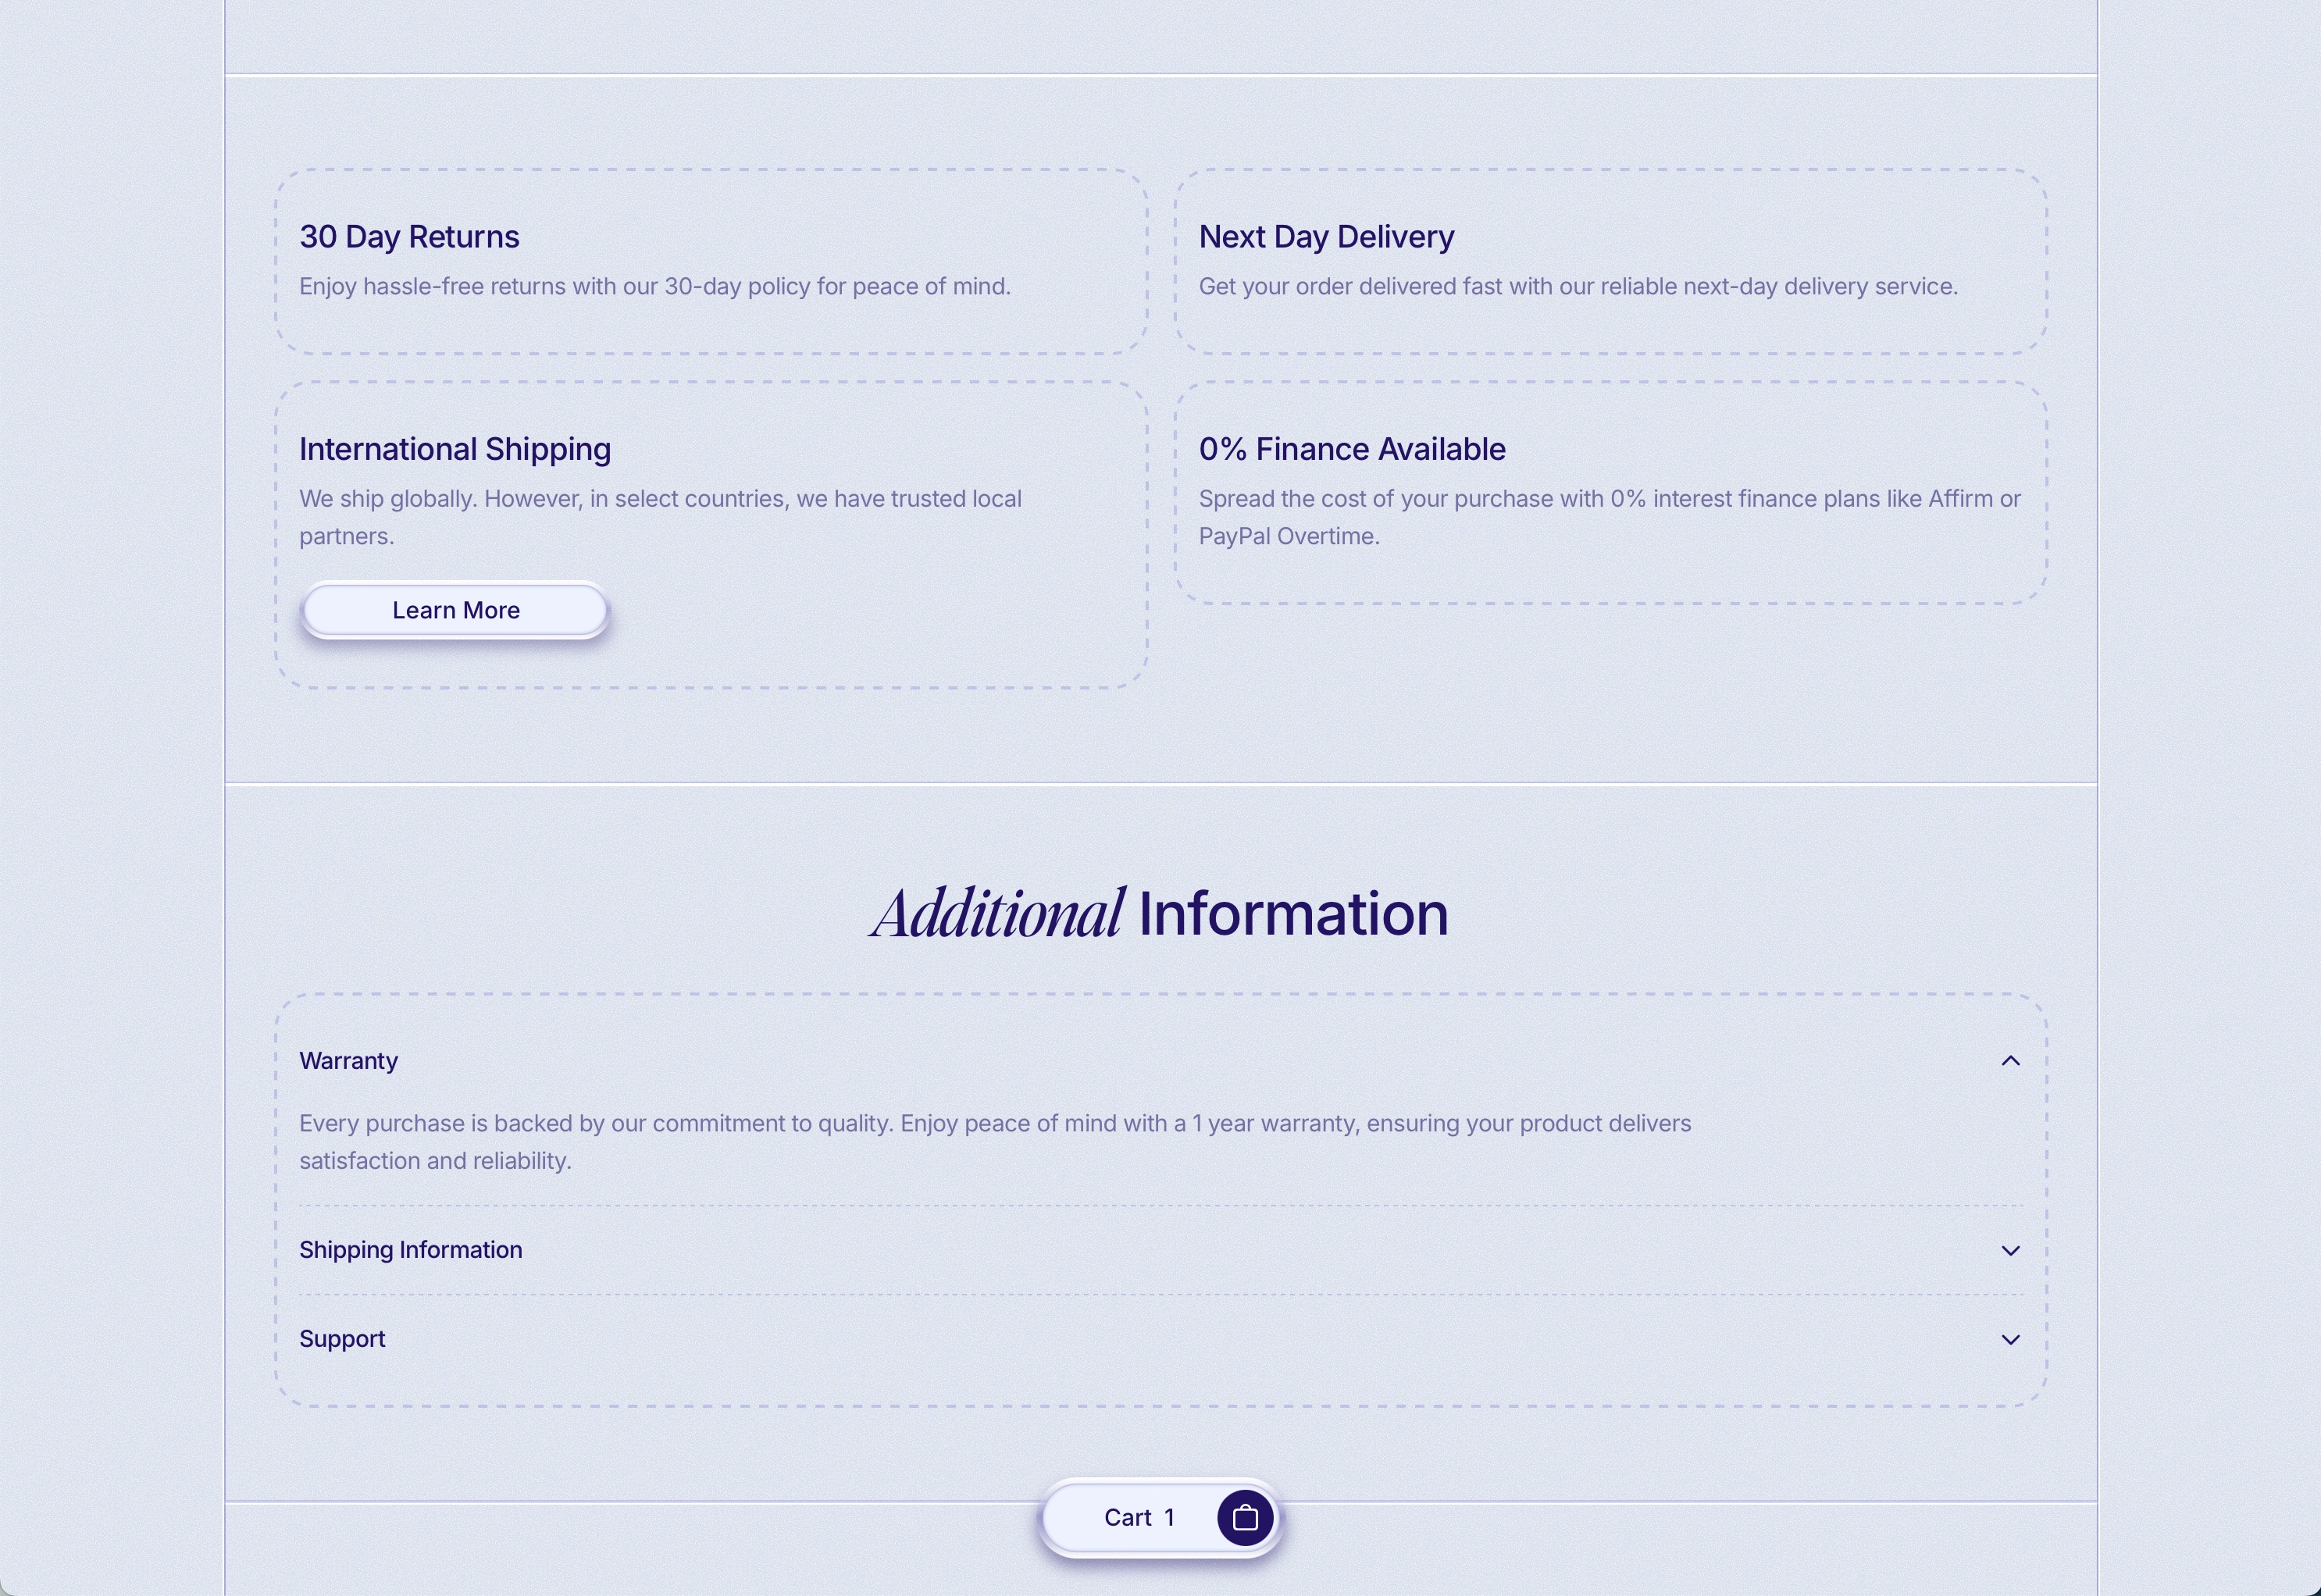2321x1596 pixels.
Task: Collapse the Warranty section chevron
Action: pyautogui.click(x=2010, y=1060)
